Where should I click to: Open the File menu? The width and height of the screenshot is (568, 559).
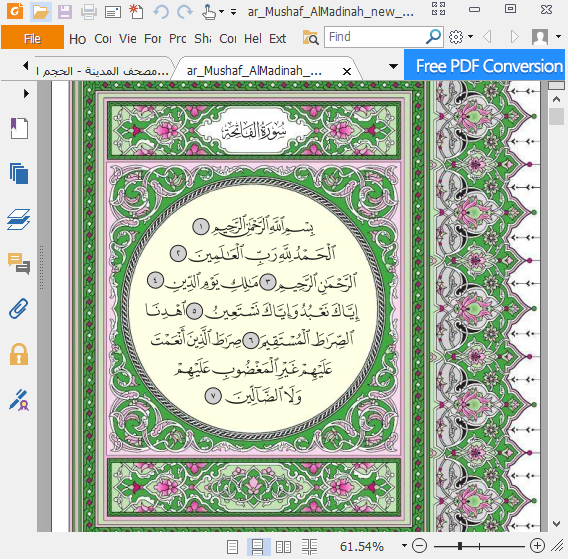pyautogui.click(x=32, y=37)
